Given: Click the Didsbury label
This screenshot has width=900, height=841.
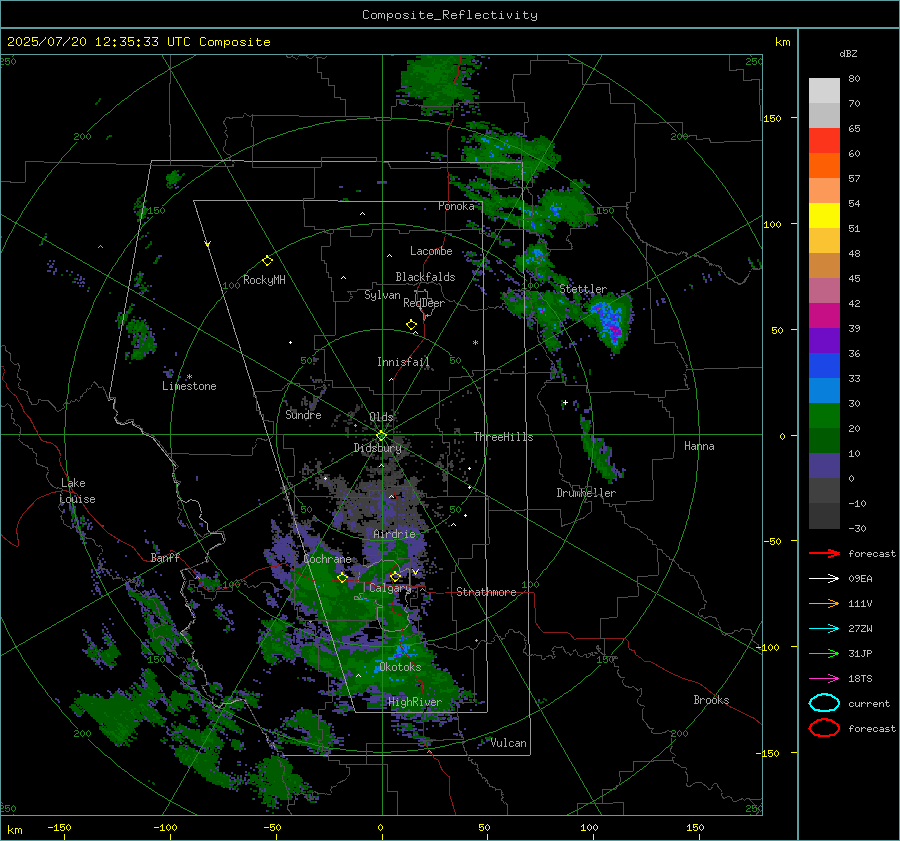Looking at the screenshot, I should [377, 448].
